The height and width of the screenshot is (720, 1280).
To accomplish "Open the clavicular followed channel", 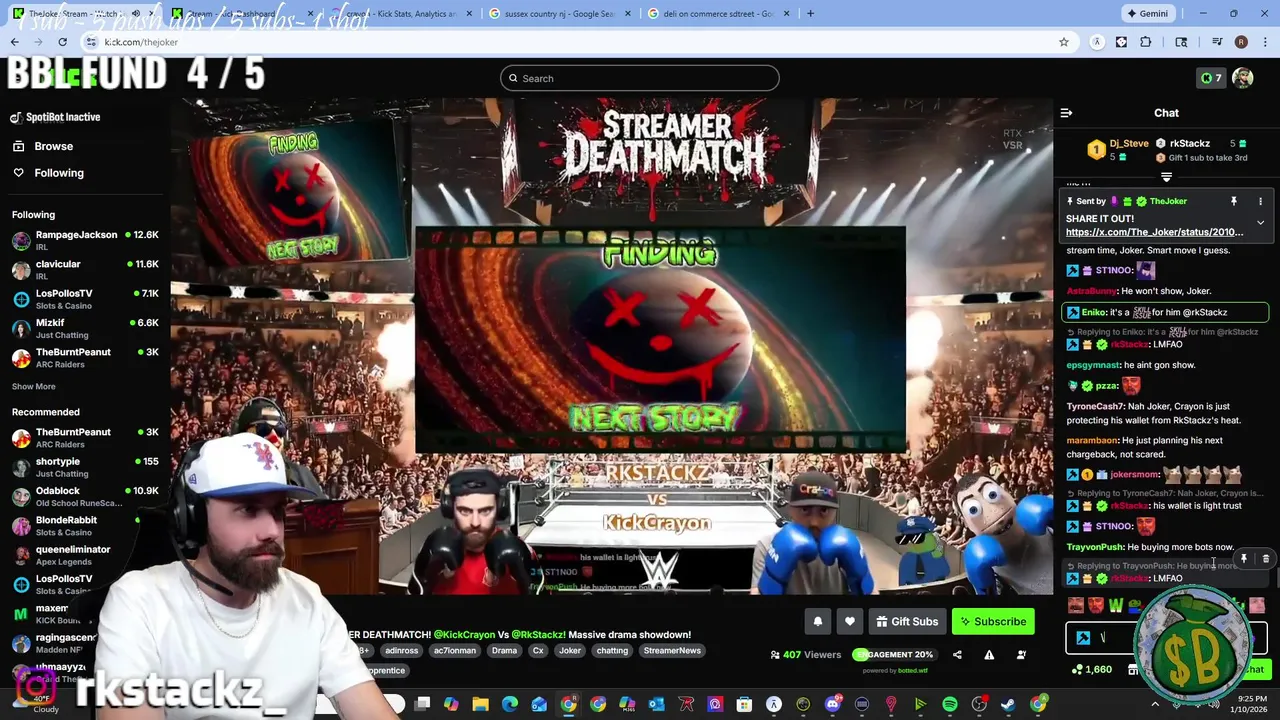I will point(85,269).
